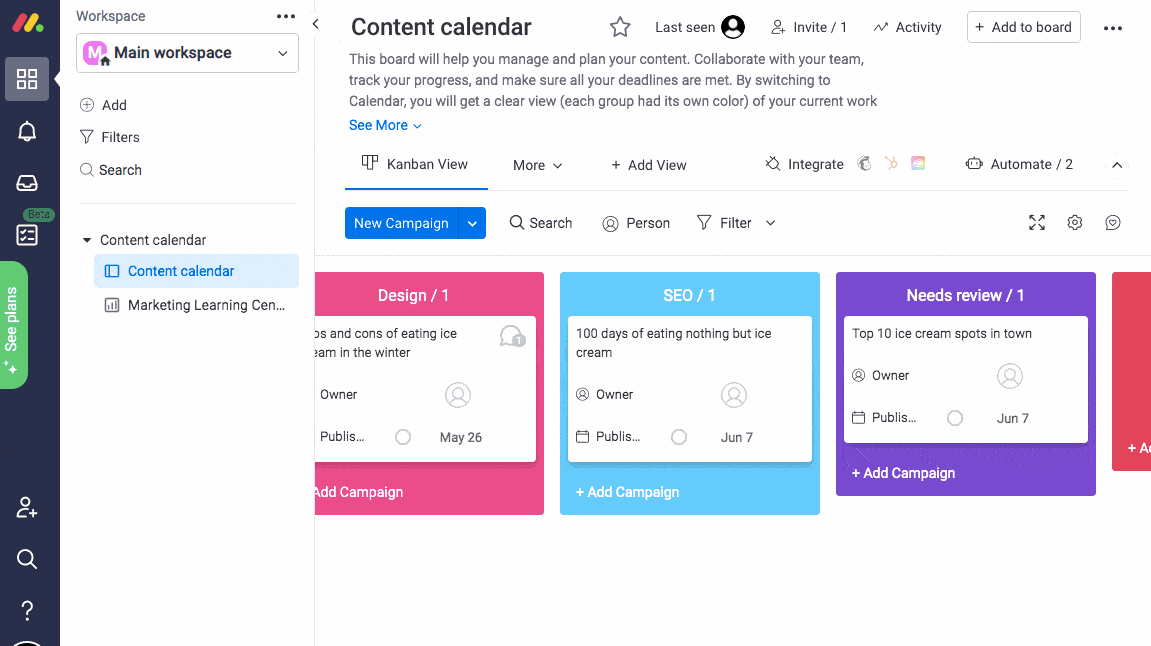Toggle status circle on Design card
The width and height of the screenshot is (1151, 646).
403,437
